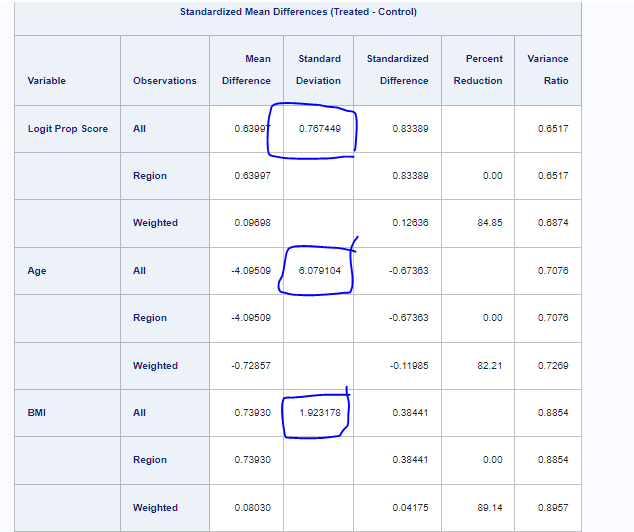
Task: Click the Observations column header
Action: point(165,81)
